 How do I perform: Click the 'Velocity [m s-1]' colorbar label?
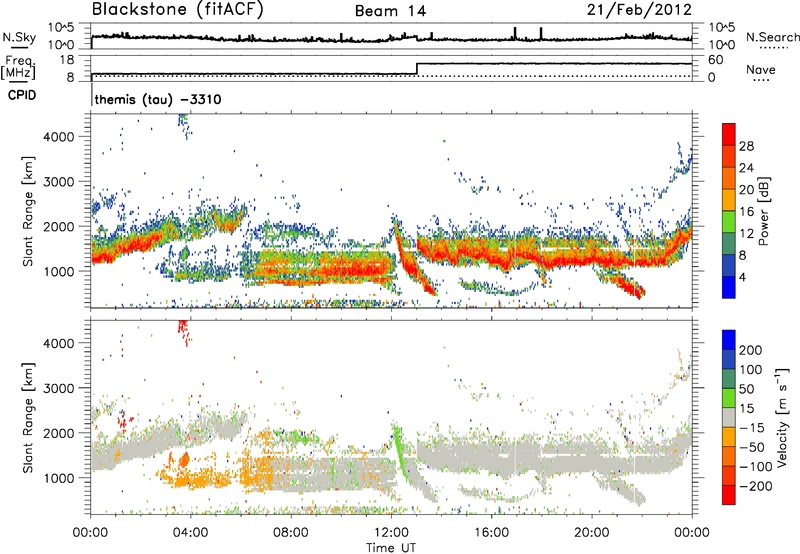tap(782, 417)
